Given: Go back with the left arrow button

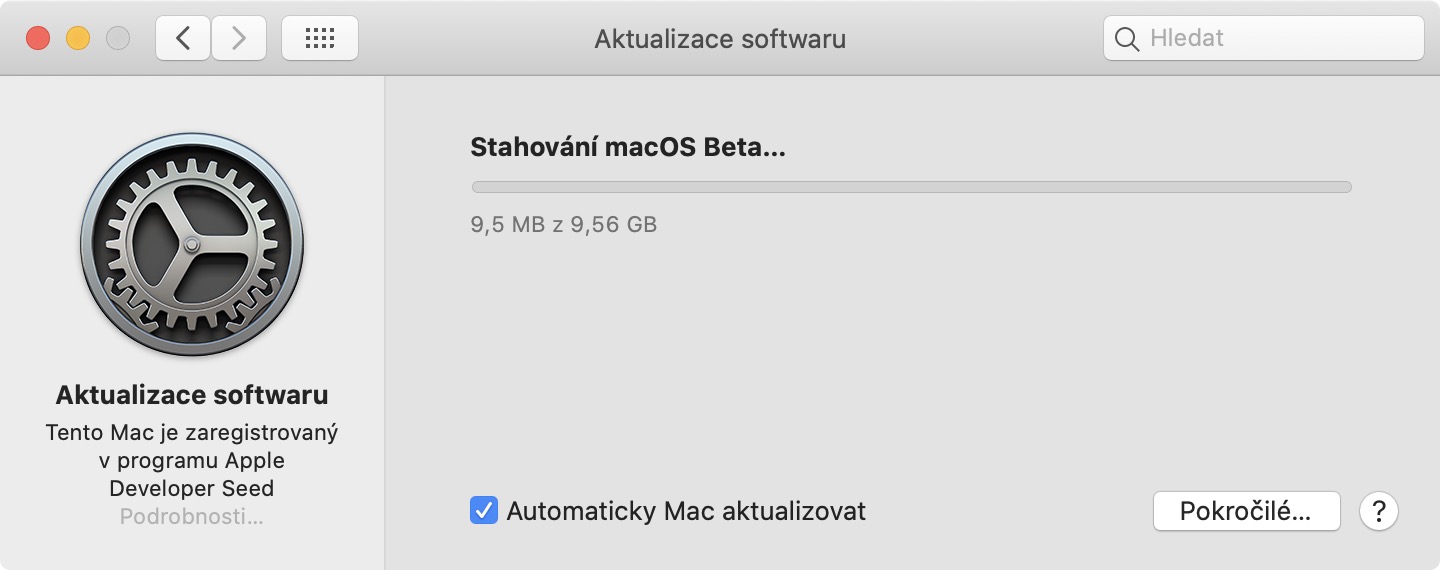Looking at the screenshot, I should [182, 38].
